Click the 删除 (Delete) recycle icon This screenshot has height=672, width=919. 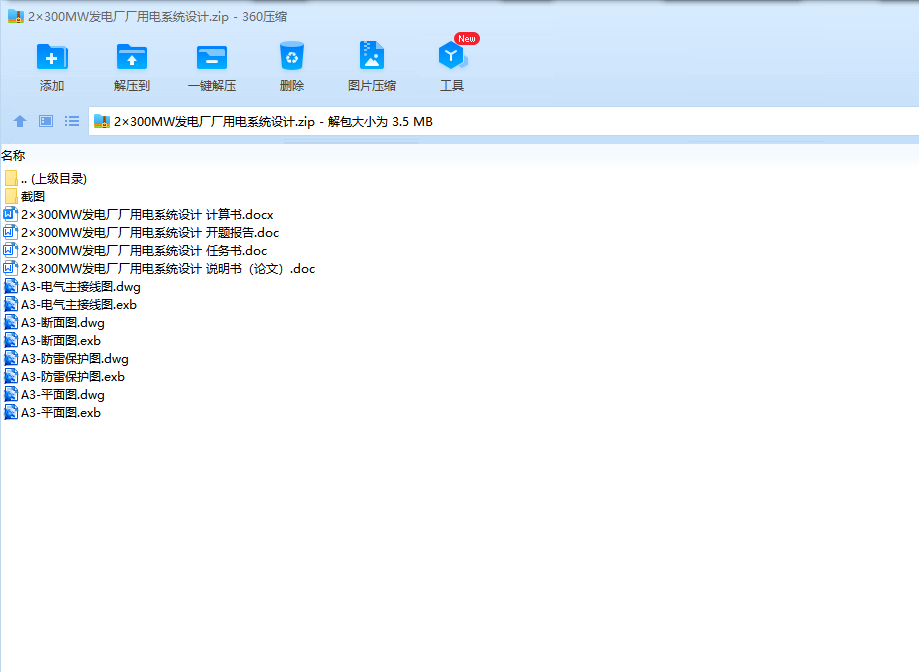pyautogui.click(x=291, y=56)
